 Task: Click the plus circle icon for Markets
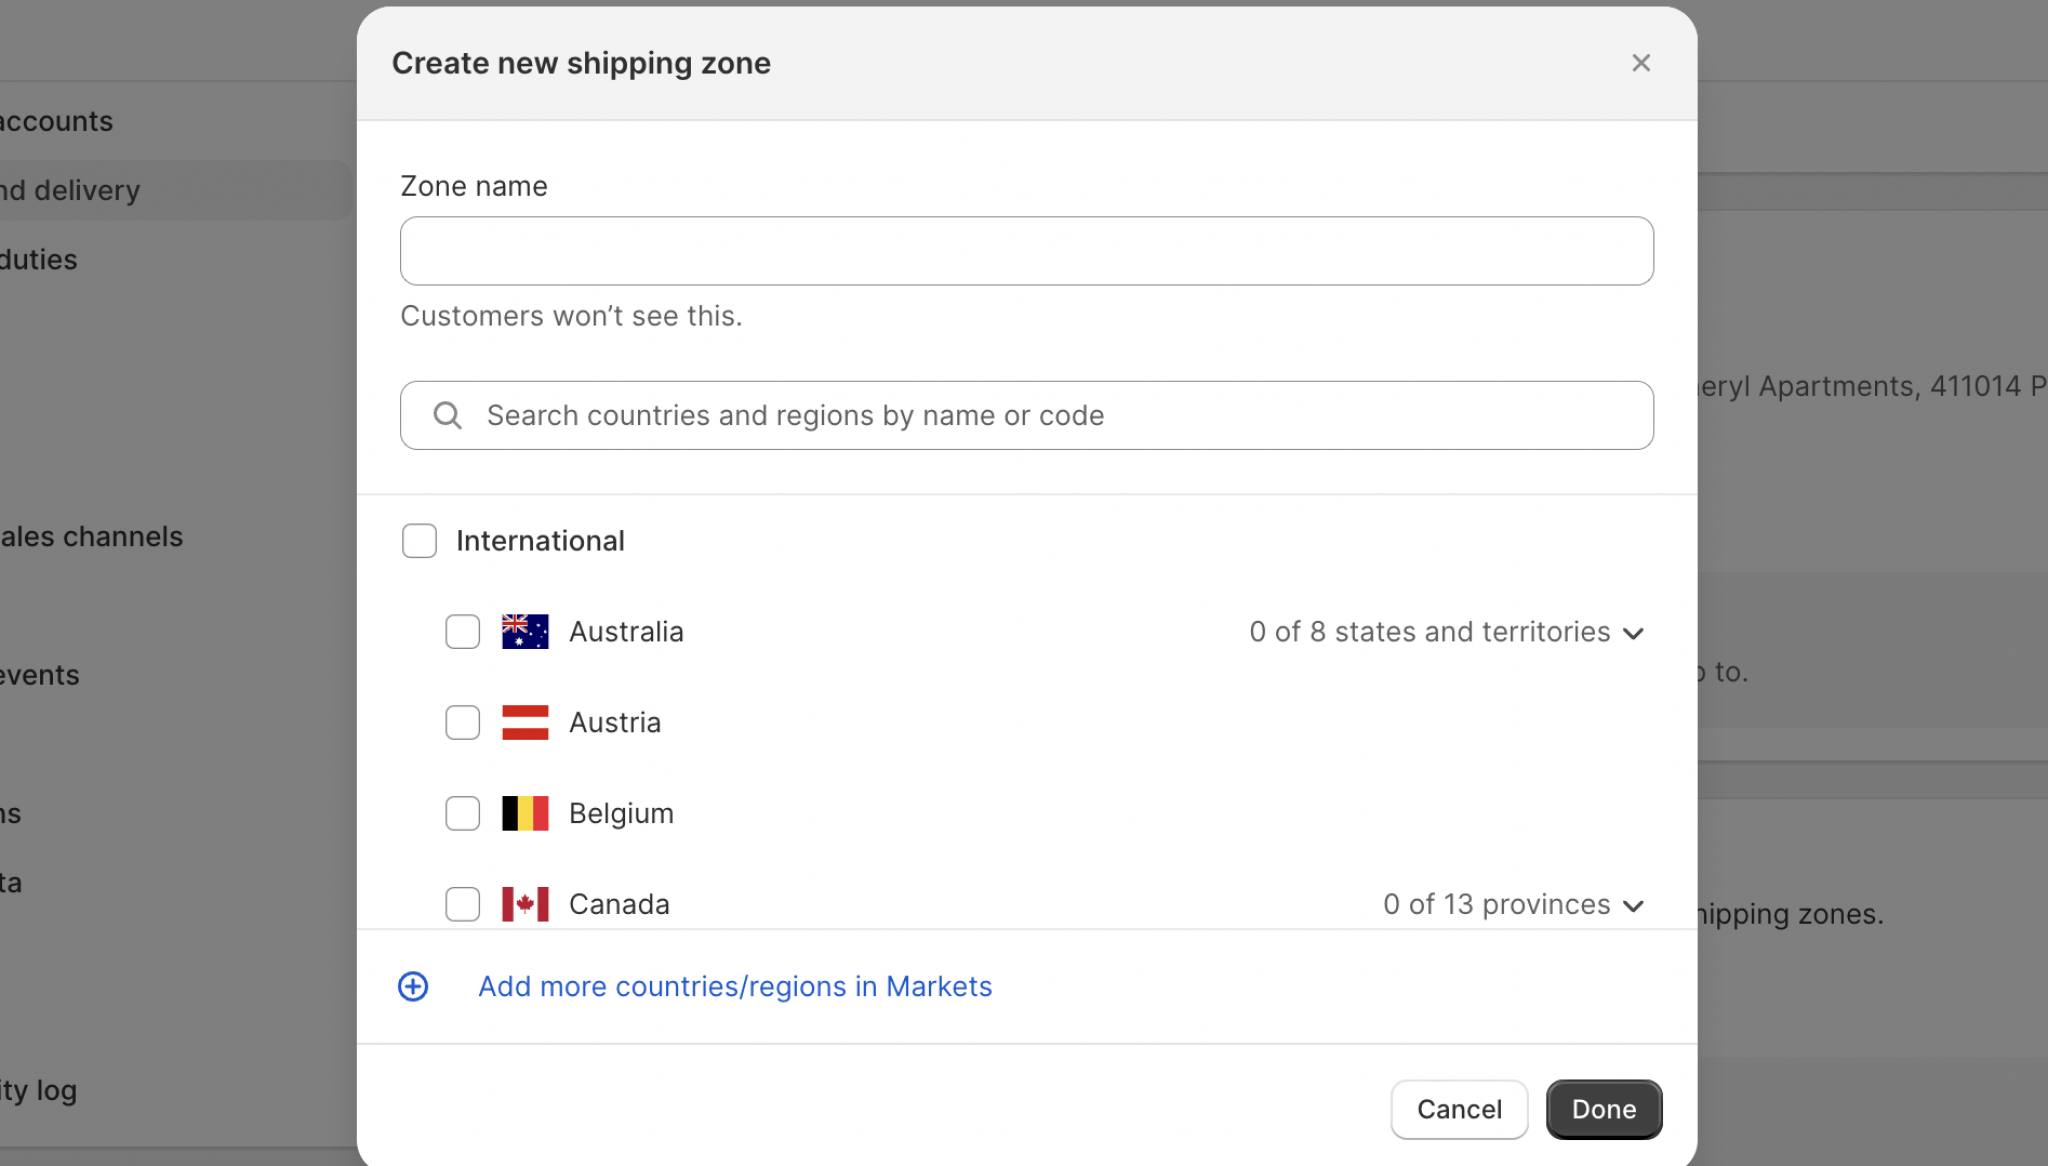coord(413,987)
